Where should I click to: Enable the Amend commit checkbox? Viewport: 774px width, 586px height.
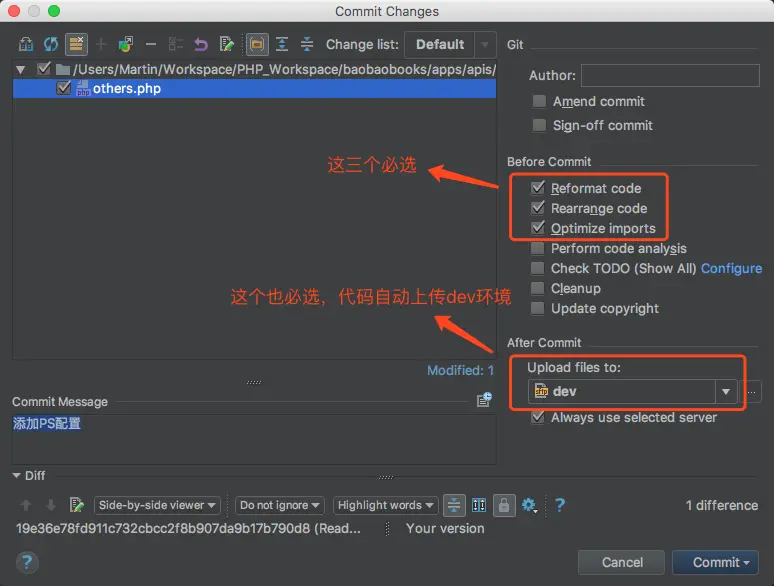(x=539, y=102)
